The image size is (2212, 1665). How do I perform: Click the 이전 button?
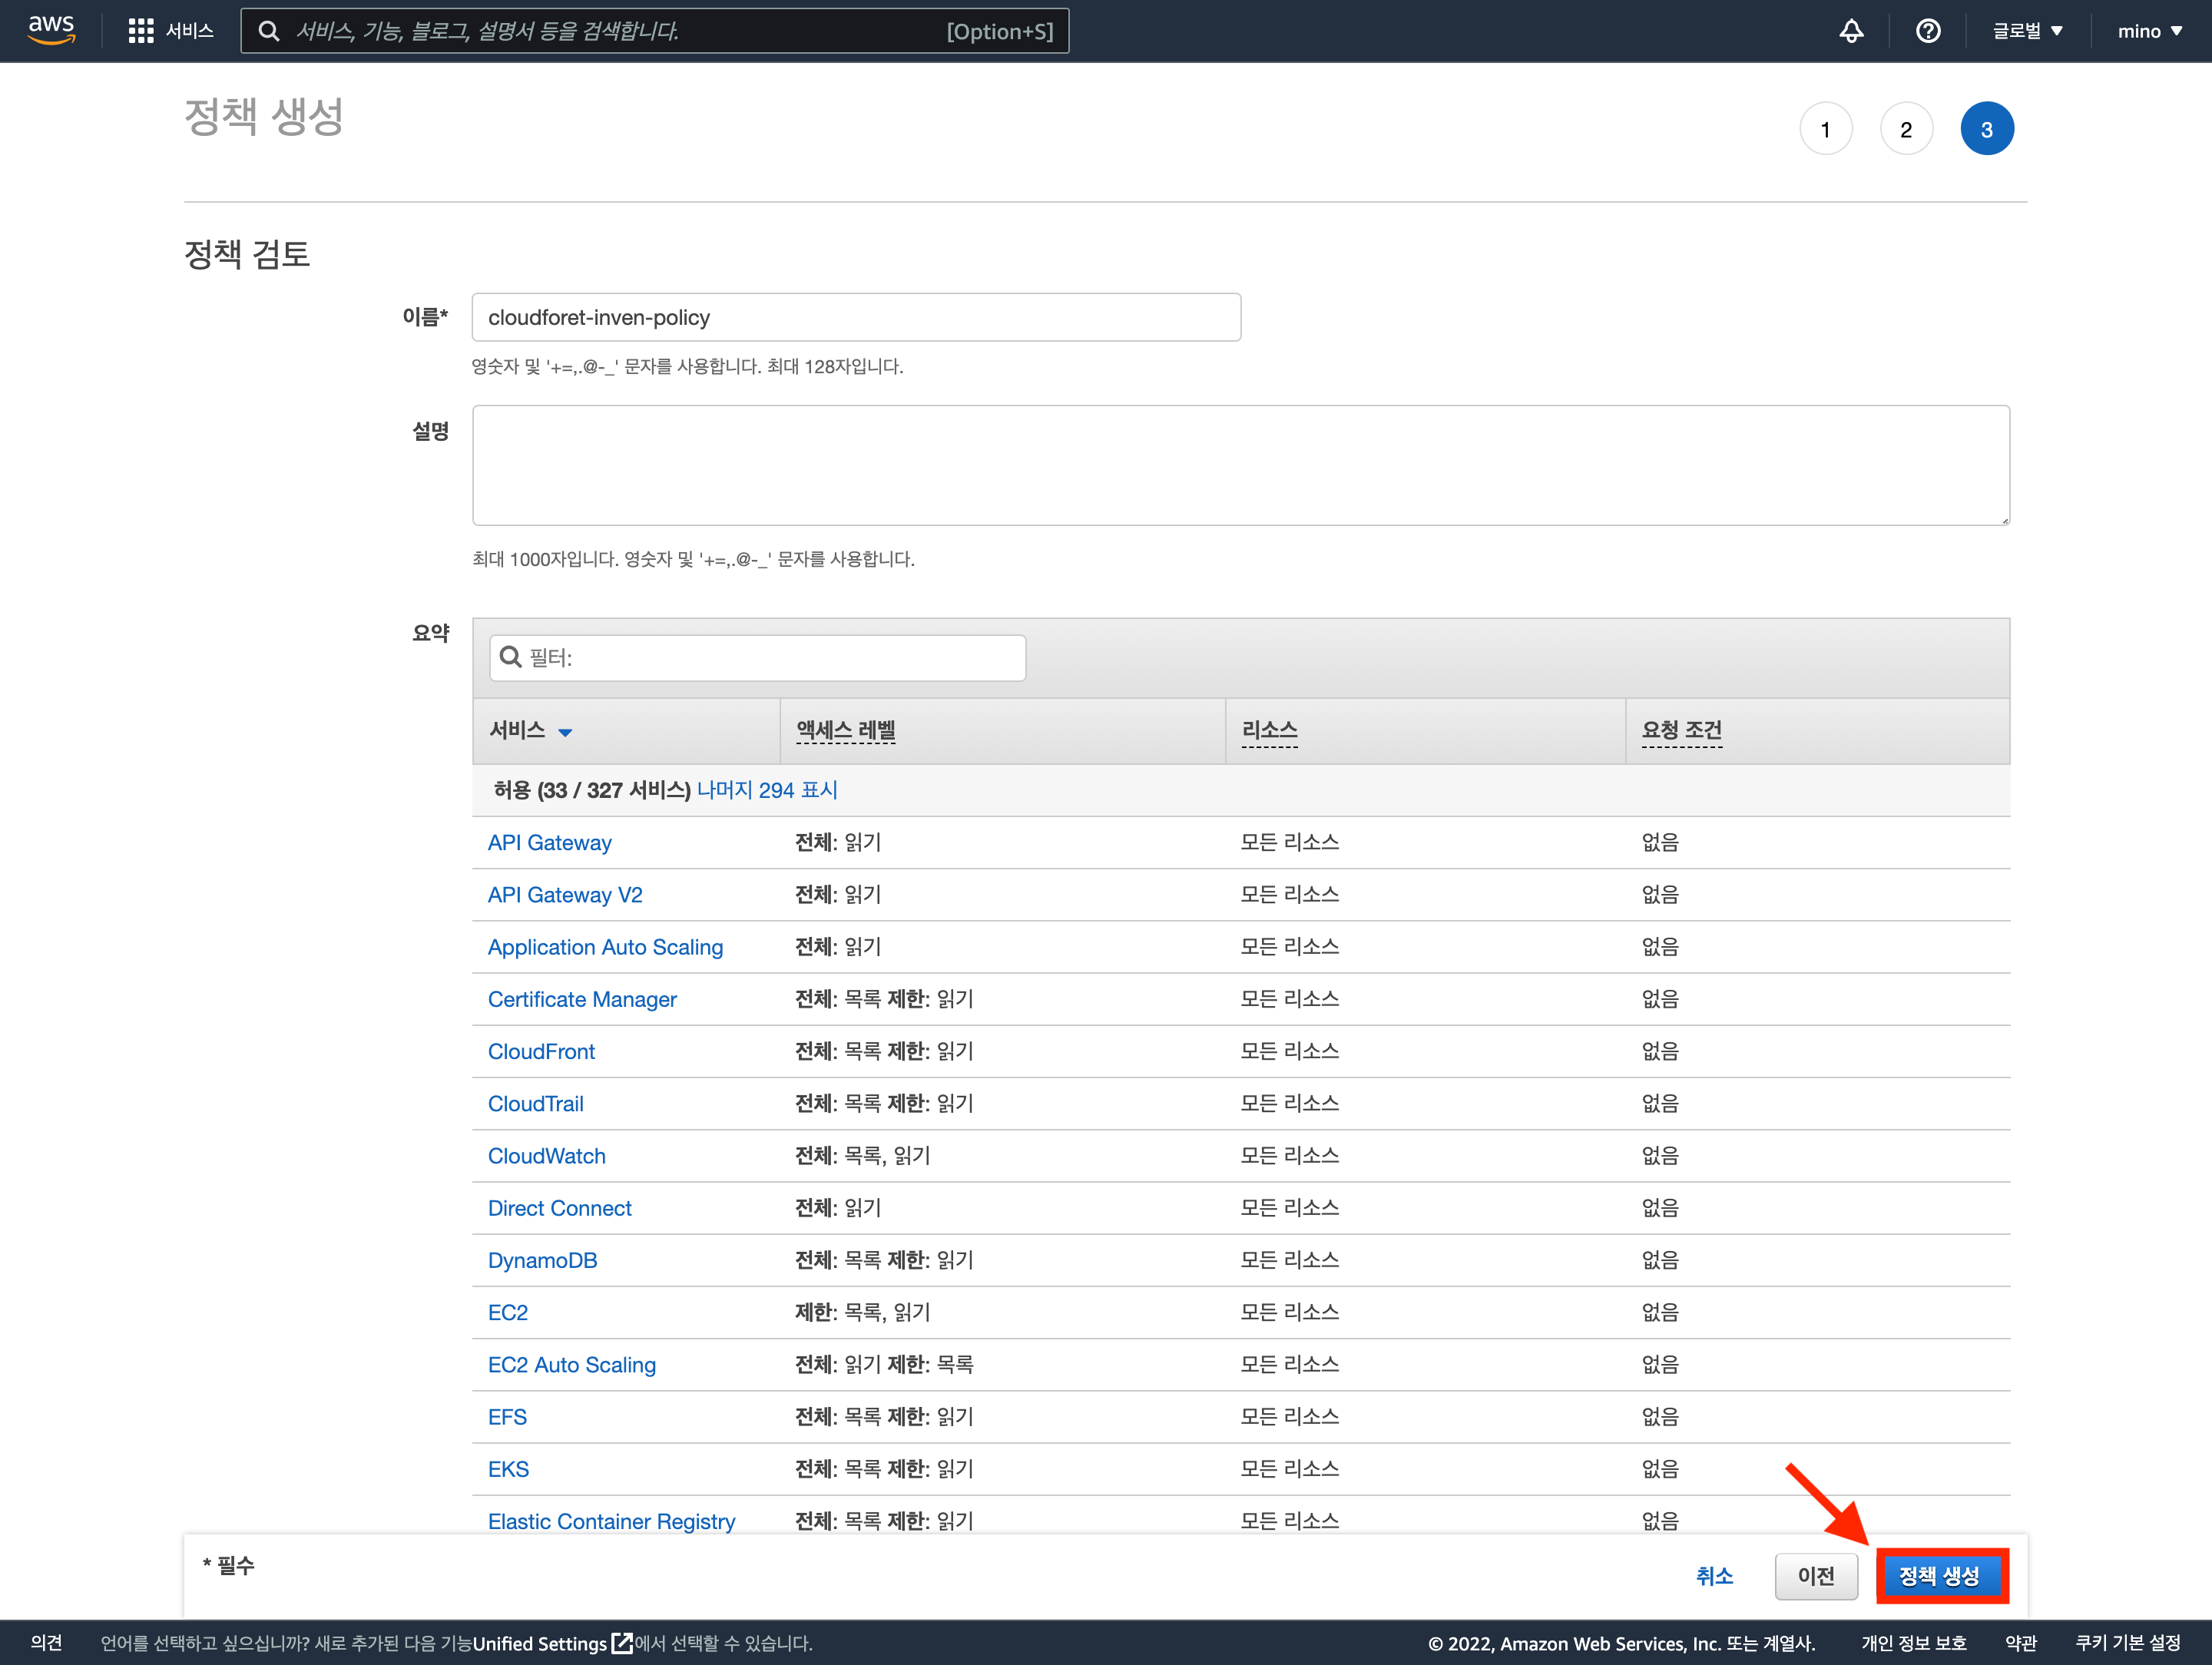coord(1815,1576)
